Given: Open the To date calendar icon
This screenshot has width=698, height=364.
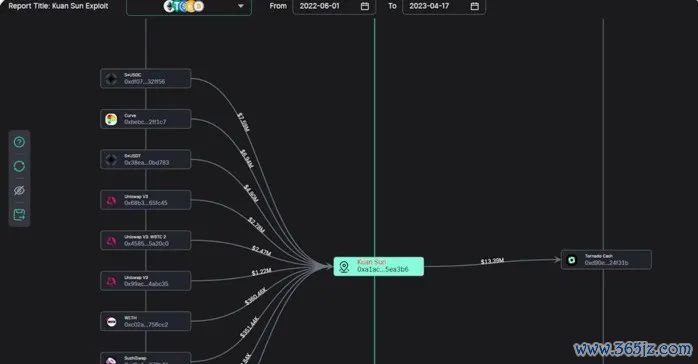Looking at the screenshot, I should pyautogui.click(x=475, y=6).
